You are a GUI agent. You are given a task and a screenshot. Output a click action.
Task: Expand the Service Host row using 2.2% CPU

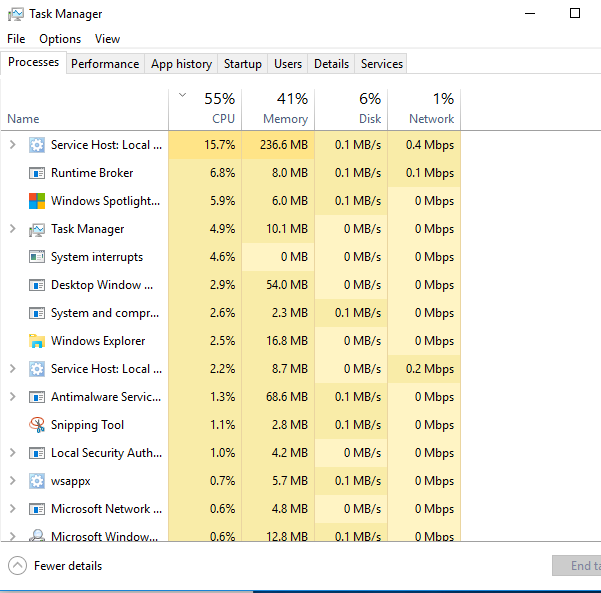coord(12,368)
